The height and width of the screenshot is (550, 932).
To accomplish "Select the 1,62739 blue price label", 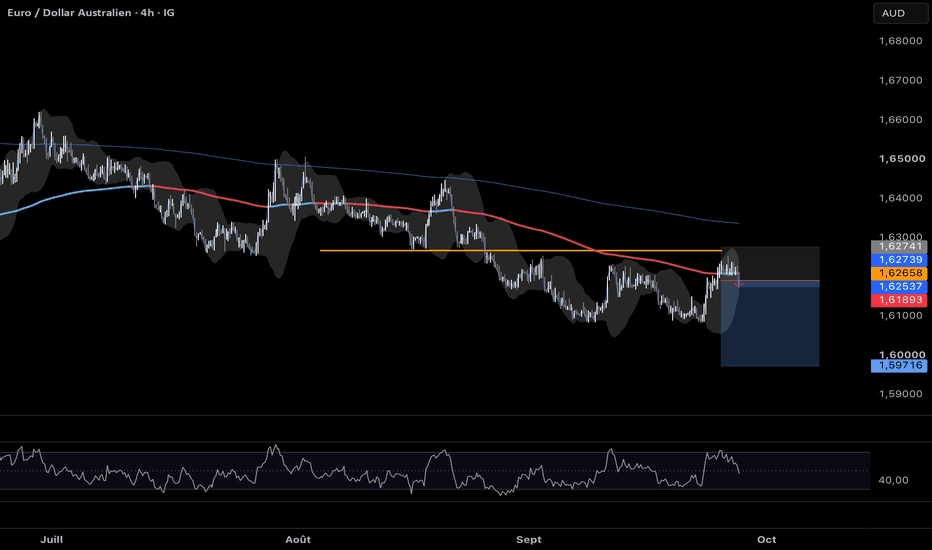I will click(x=899, y=260).
